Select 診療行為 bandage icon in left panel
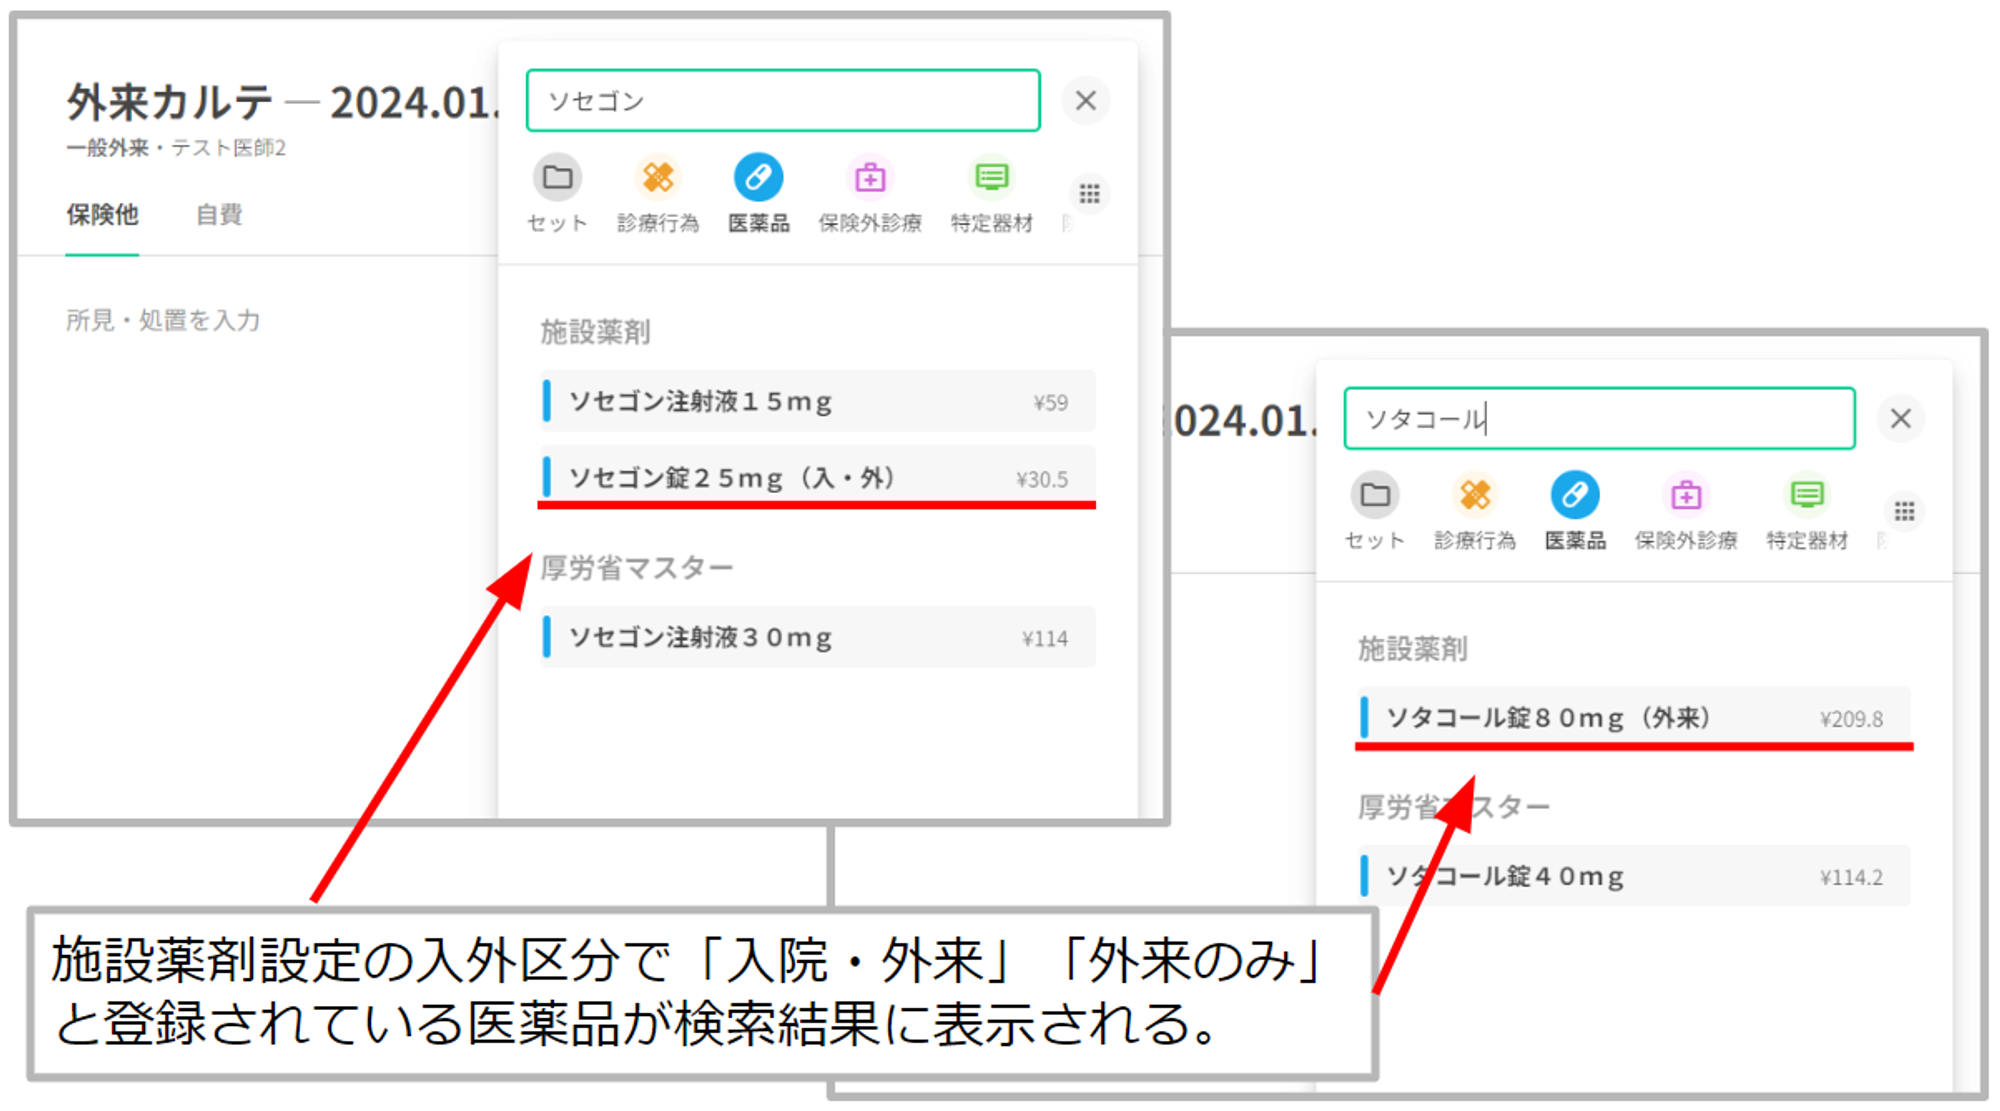 [657, 179]
